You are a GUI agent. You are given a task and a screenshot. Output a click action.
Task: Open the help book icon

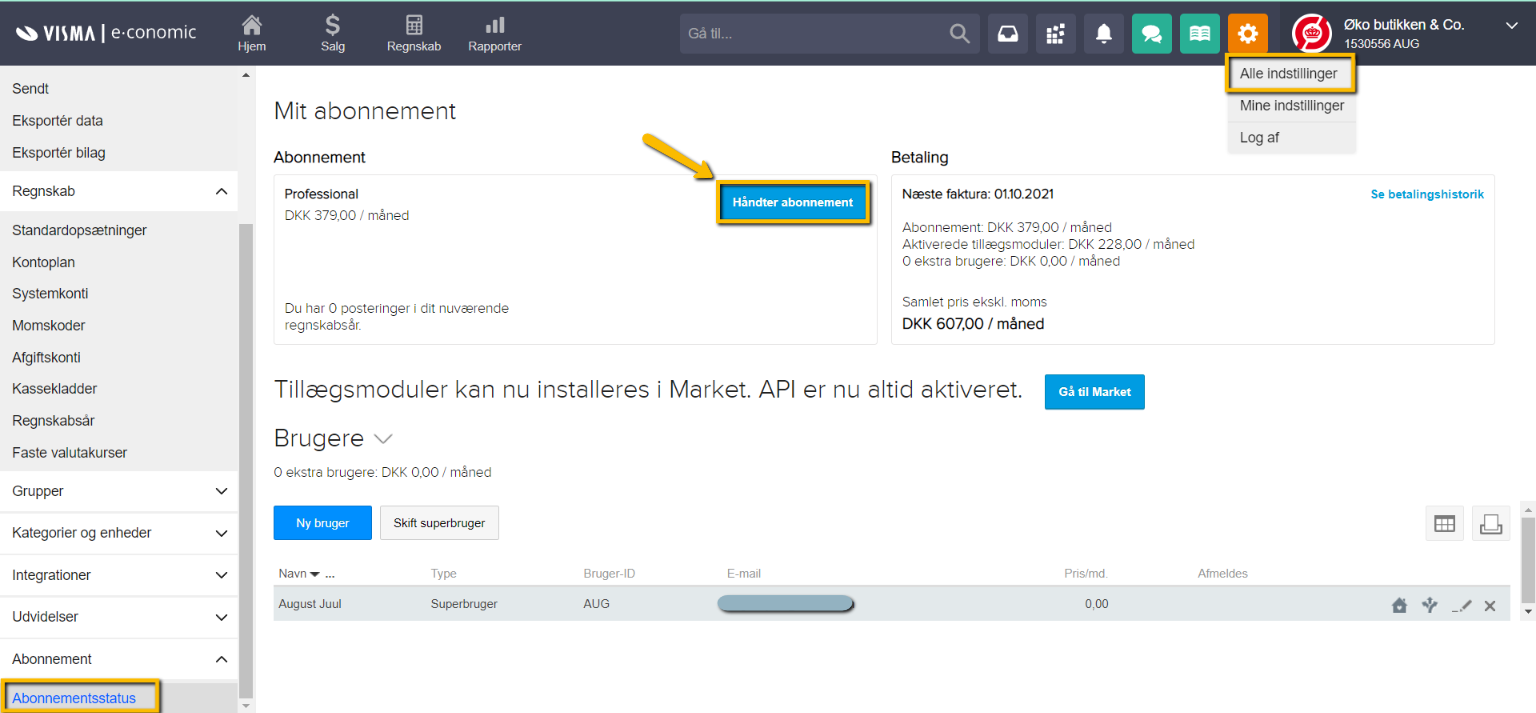click(x=1199, y=34)
